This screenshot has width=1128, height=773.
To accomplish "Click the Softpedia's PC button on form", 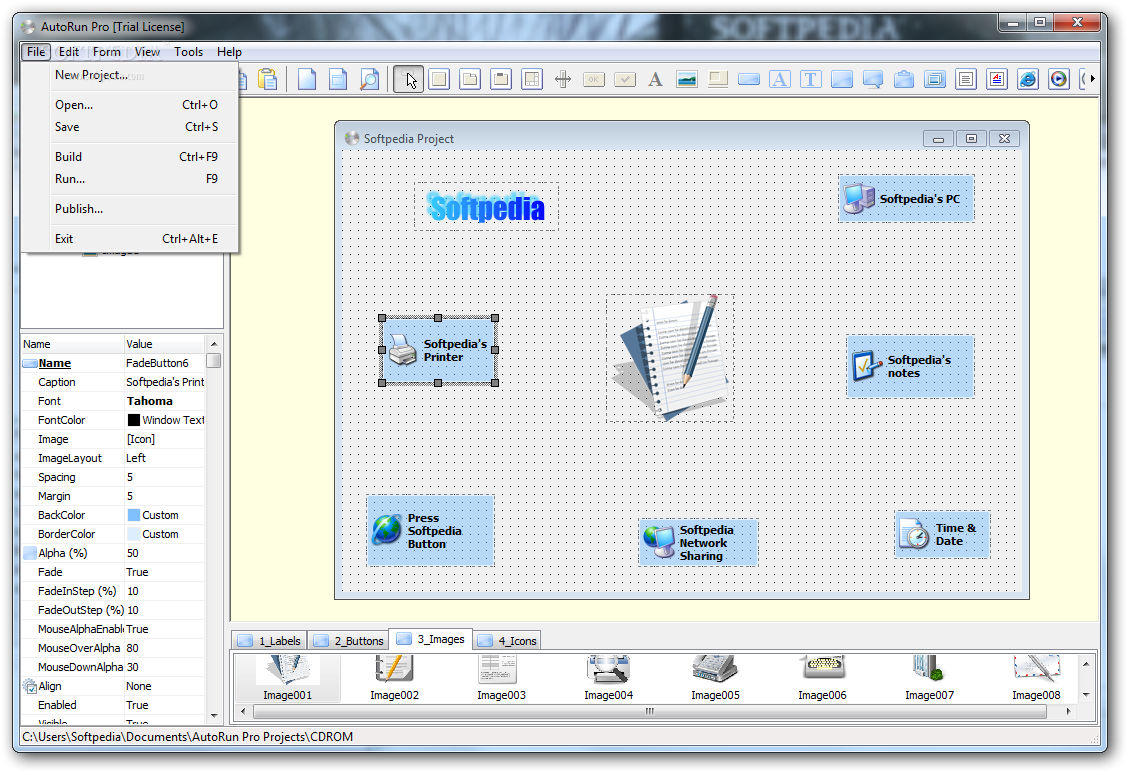I will 906,198.
